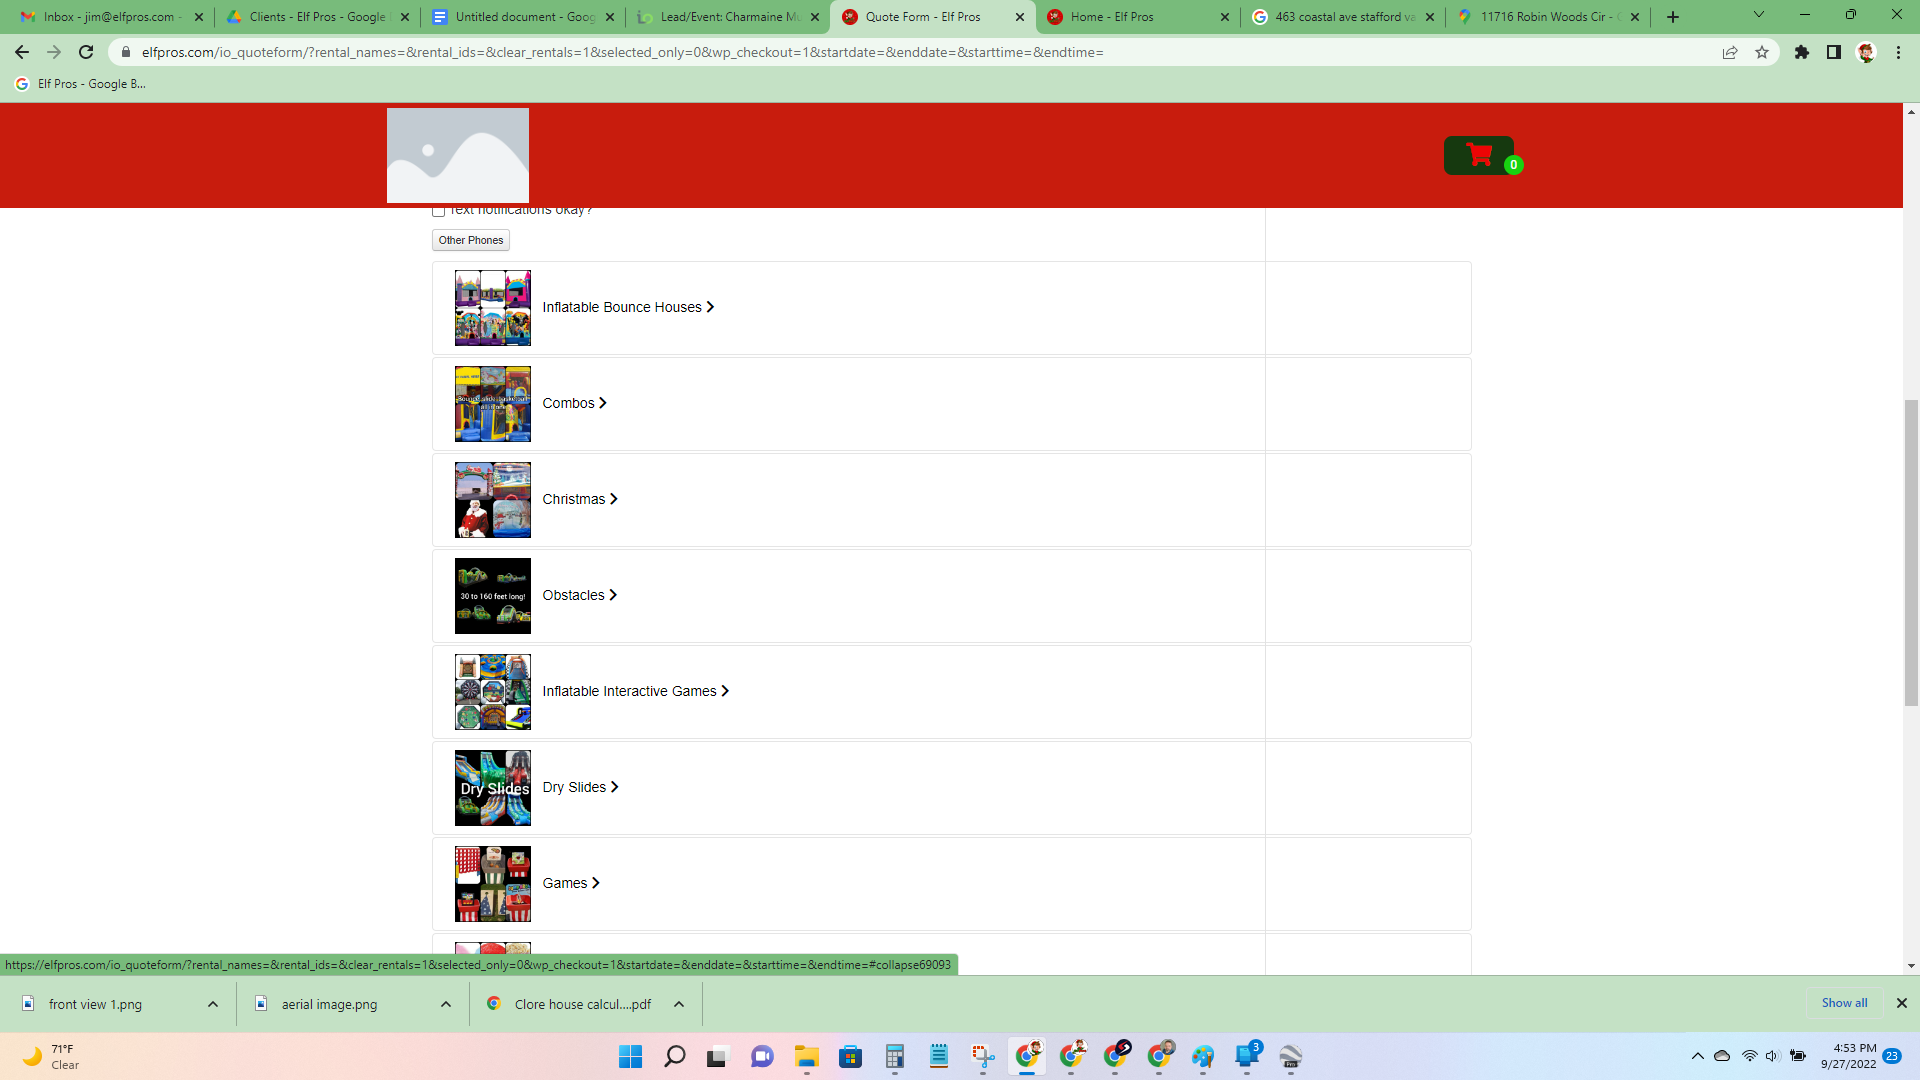Click the Christmas category thumbnail image
Screen dimensions: 1920x1080
pyautogui.click(x=492, y=500)
